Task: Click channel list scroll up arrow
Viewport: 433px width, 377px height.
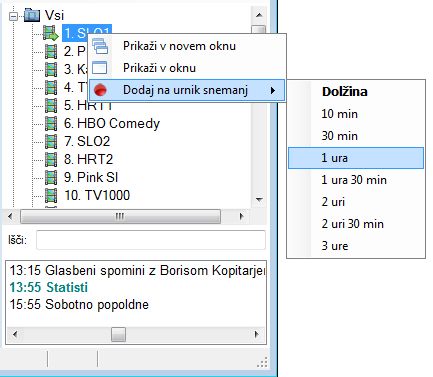Action: [259, 15]
